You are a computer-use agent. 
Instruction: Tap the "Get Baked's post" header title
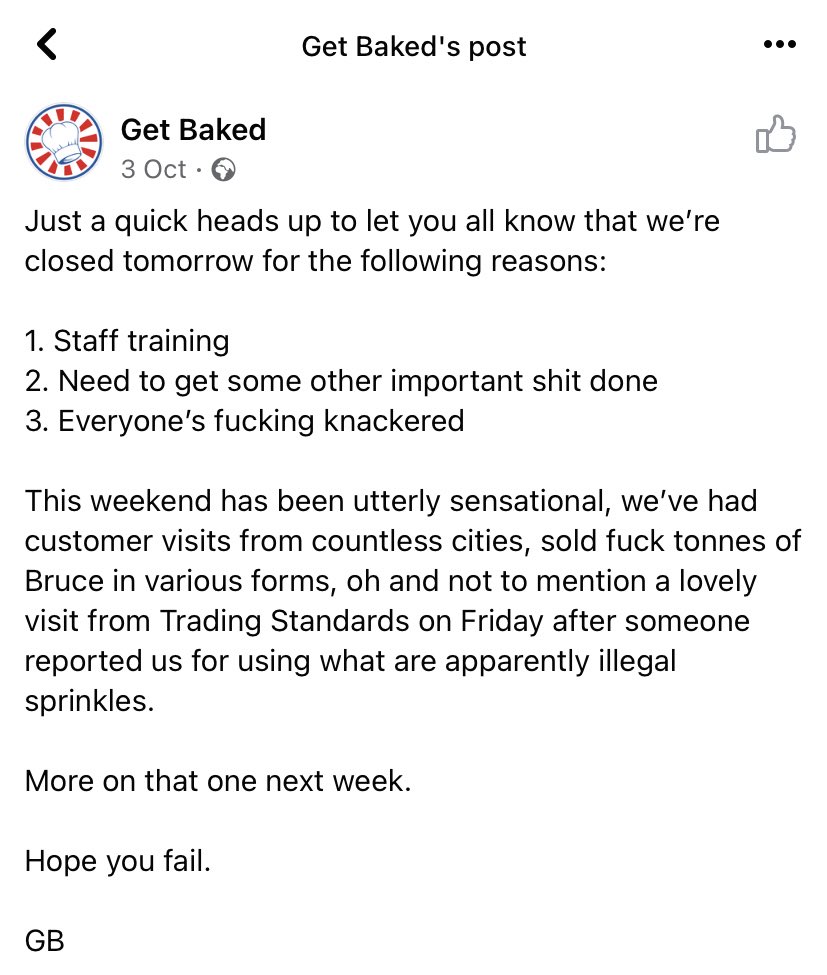click(x=413, y=46)
